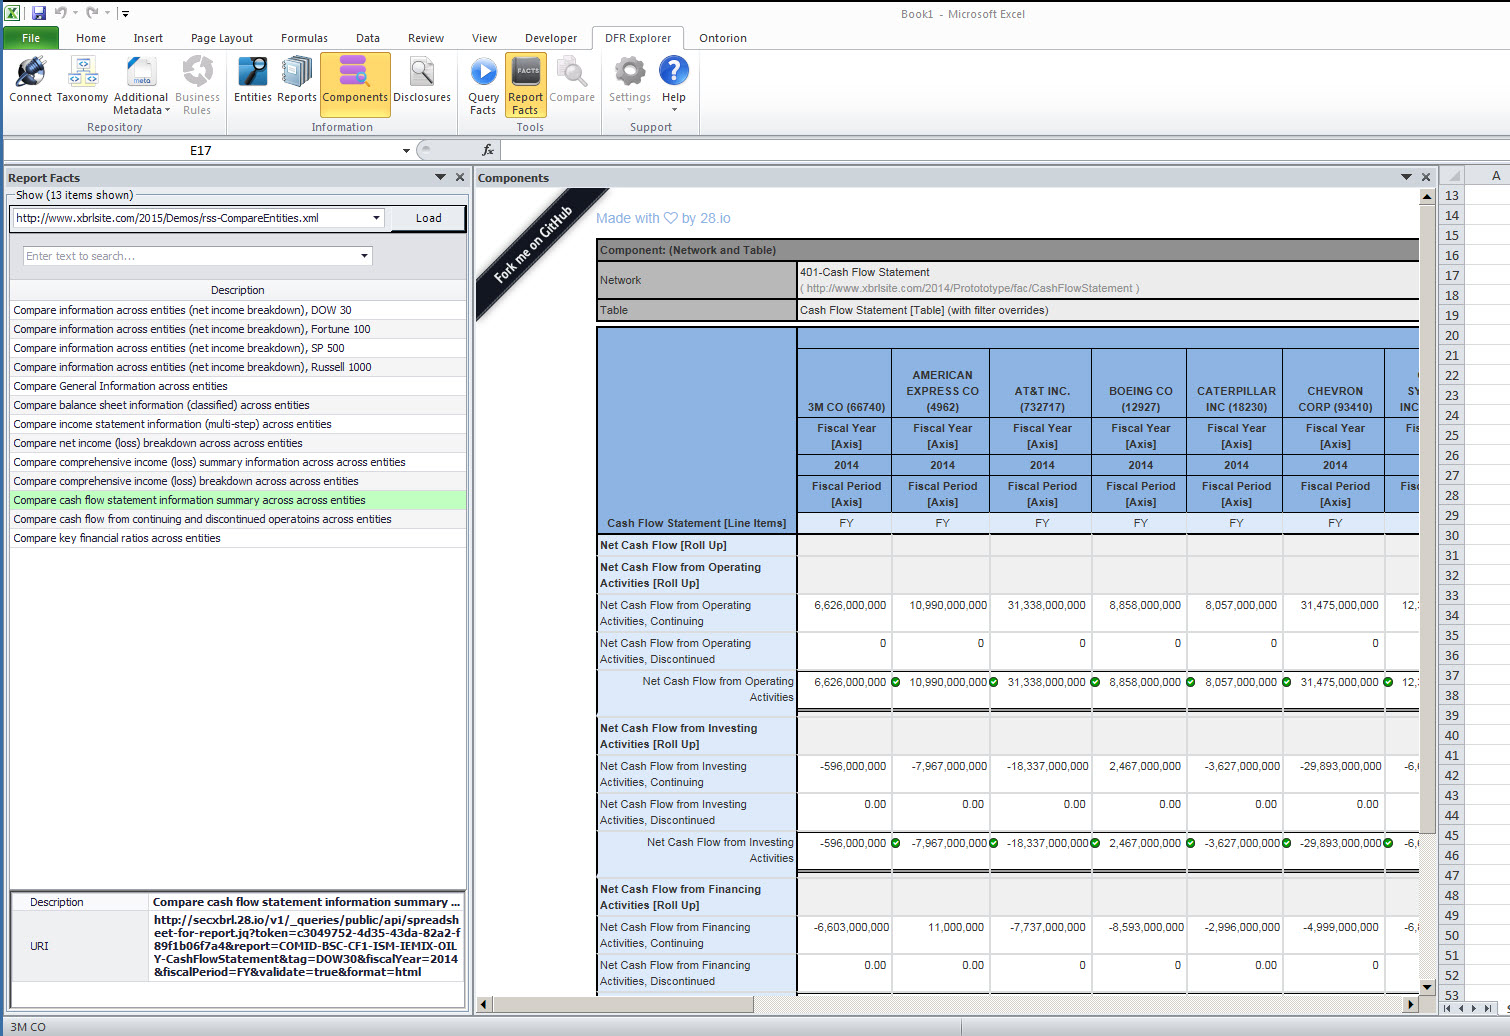Switch to the Home tab
1510x1036 pixels.
coord(91,38)
